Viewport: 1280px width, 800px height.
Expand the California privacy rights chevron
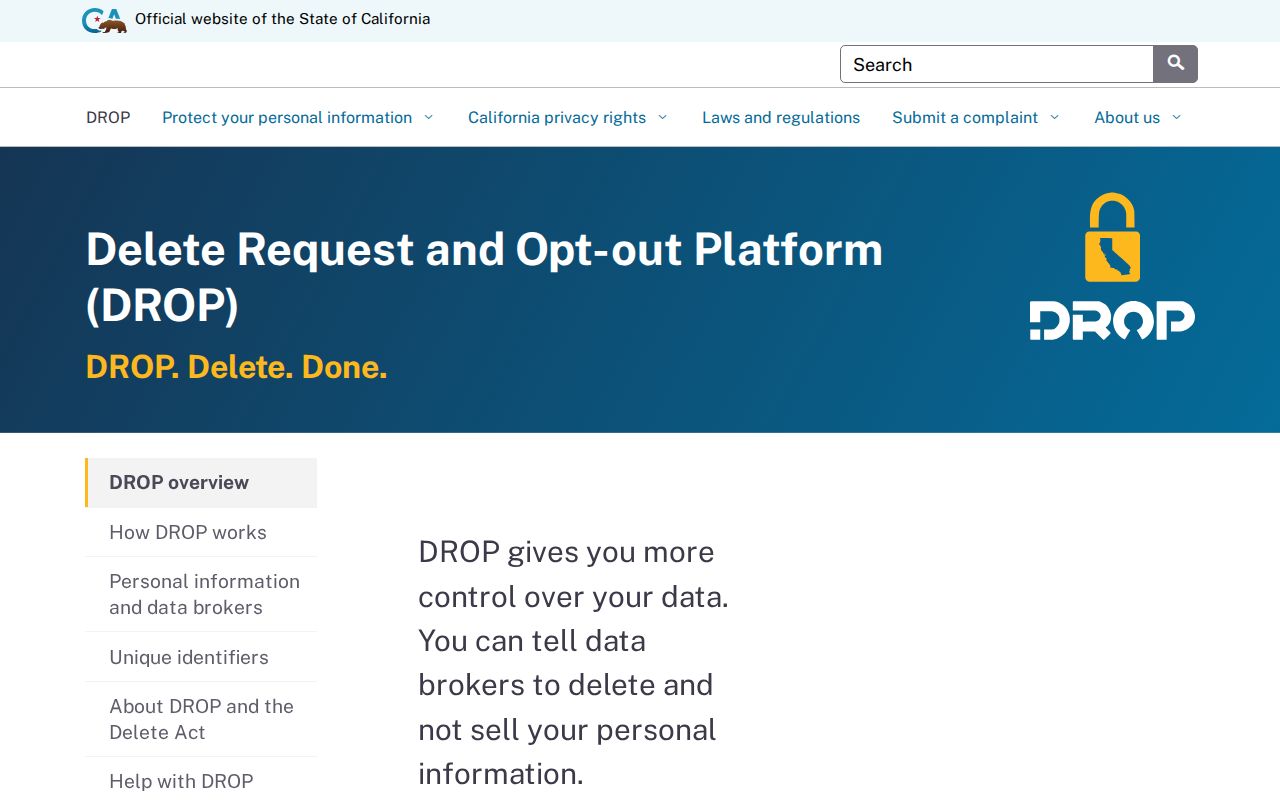point(662,117)
